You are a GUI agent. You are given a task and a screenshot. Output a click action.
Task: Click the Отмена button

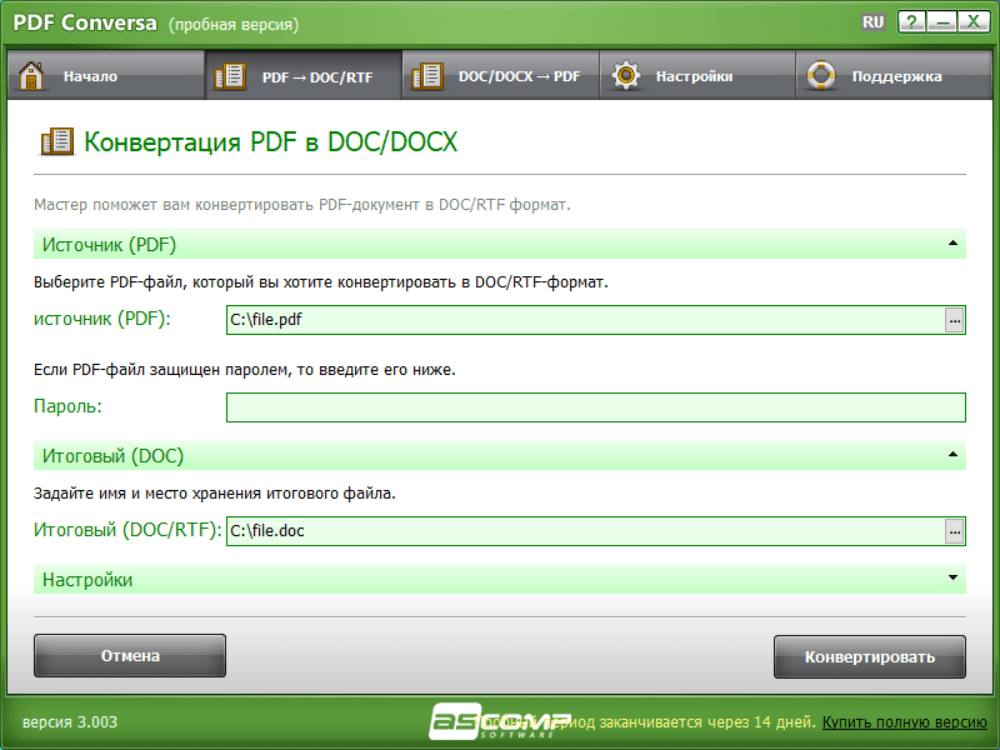pos(129,656)
